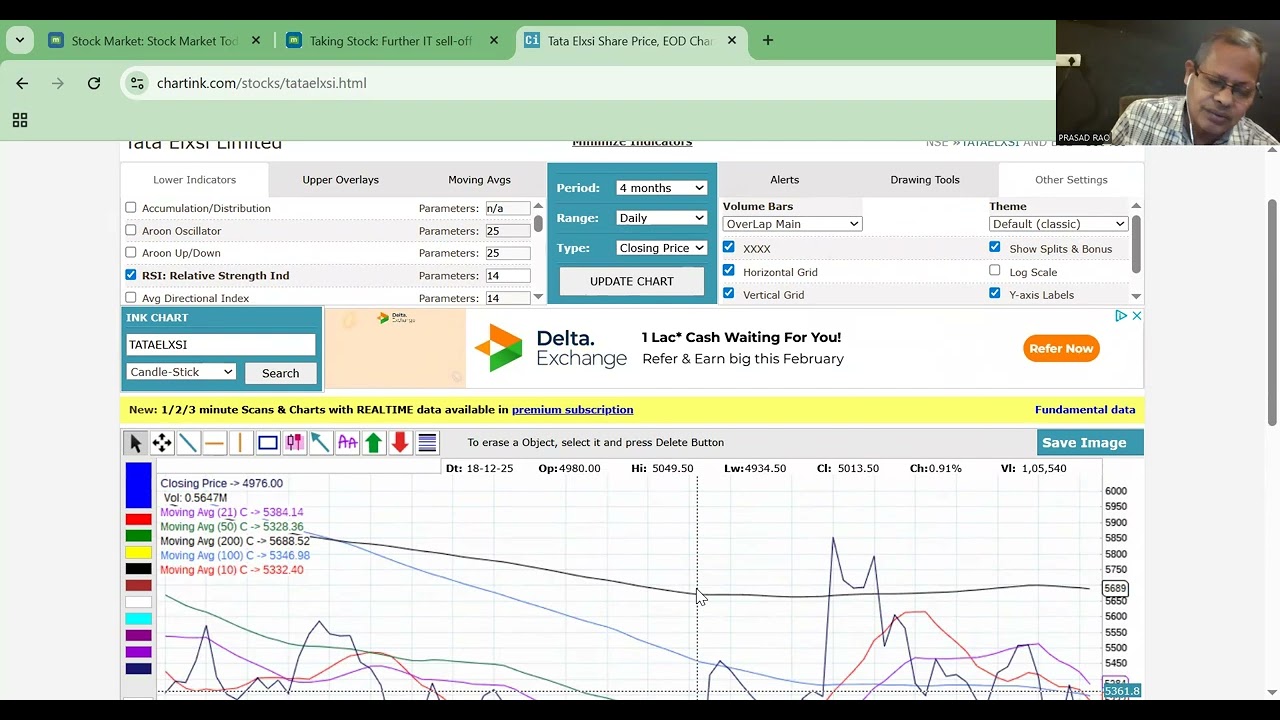Select the diagonal trend line tool
1280x720 pixels.
pos(188,442)
